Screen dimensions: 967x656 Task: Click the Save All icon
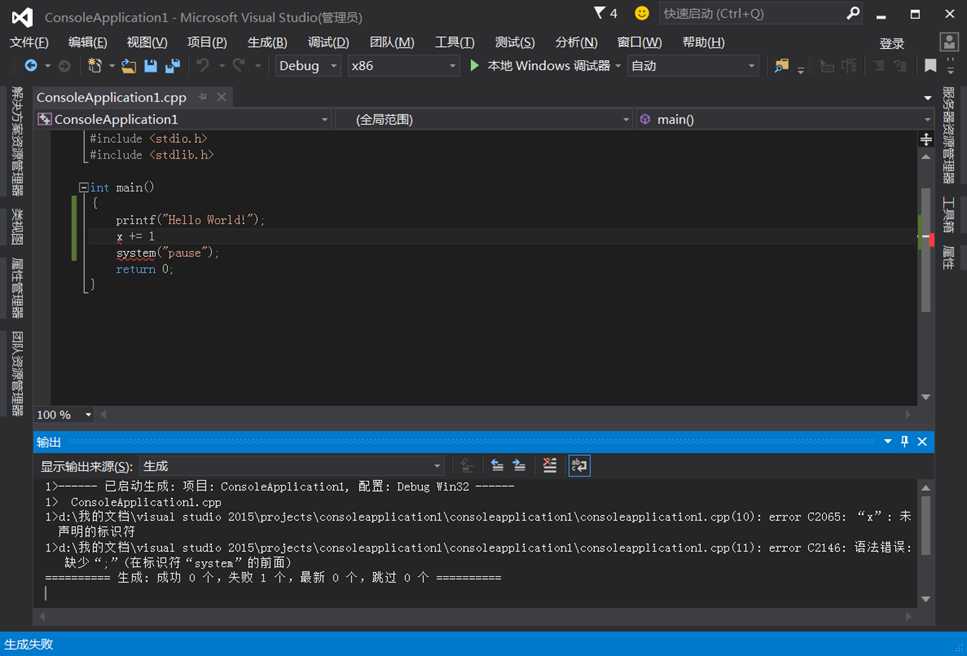click(172, 66)
